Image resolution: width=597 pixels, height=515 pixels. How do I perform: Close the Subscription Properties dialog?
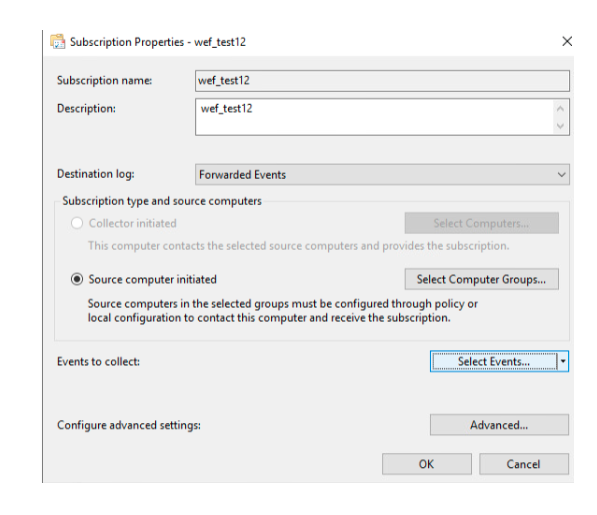[x=567, y=41]
